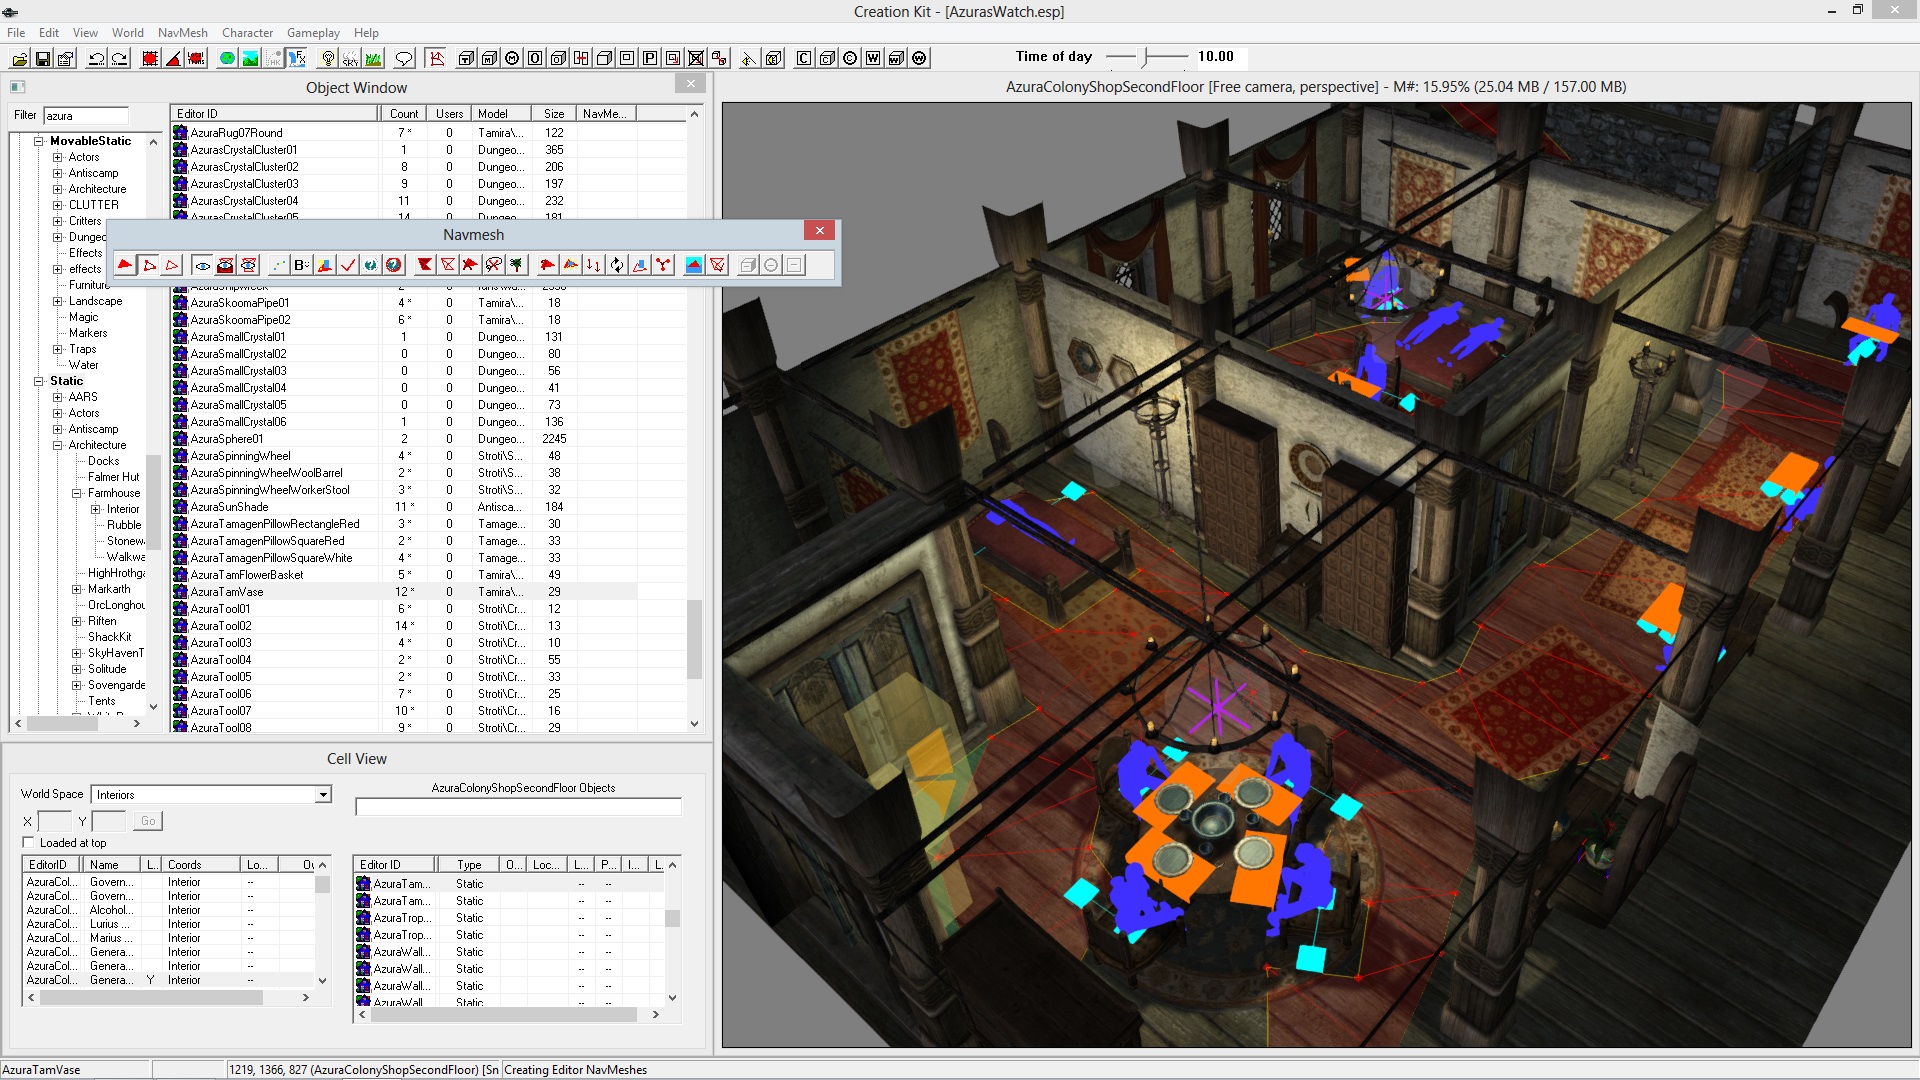The image size is (1920, 1080).
Task: Select the AzuraSunShade list row
Action: pos(404,507)
